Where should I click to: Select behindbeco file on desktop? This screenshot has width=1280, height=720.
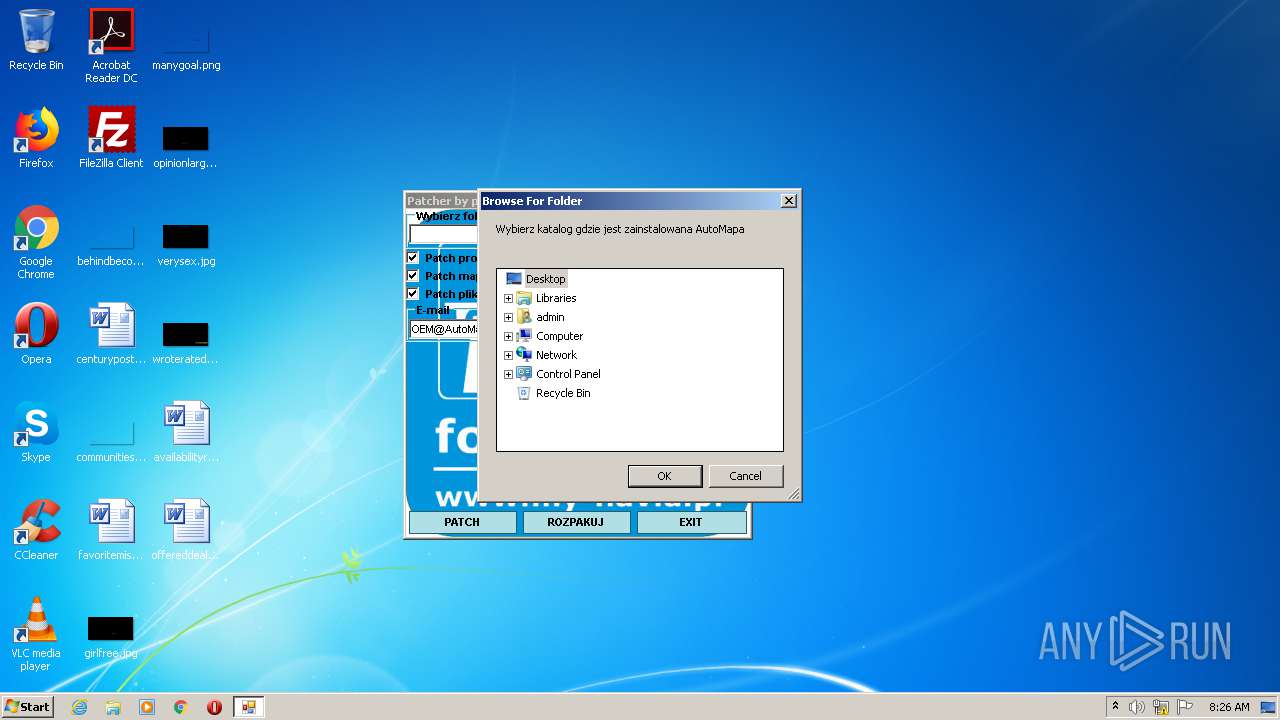point(111,243)
